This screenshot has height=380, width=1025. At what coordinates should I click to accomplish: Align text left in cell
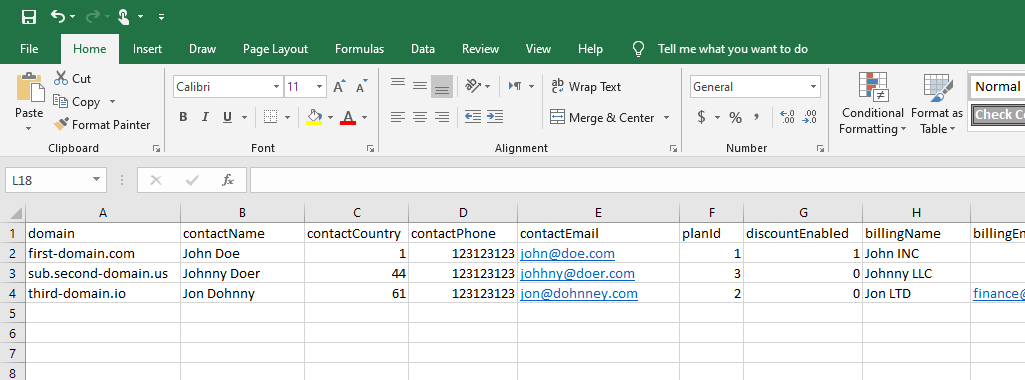point(397,117)
